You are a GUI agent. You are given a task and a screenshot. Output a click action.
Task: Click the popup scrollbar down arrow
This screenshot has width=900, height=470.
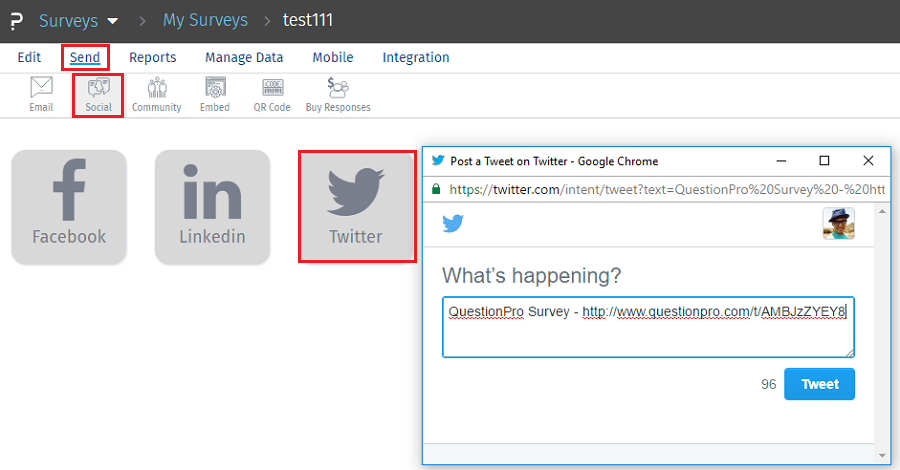(x=882, y=456)
